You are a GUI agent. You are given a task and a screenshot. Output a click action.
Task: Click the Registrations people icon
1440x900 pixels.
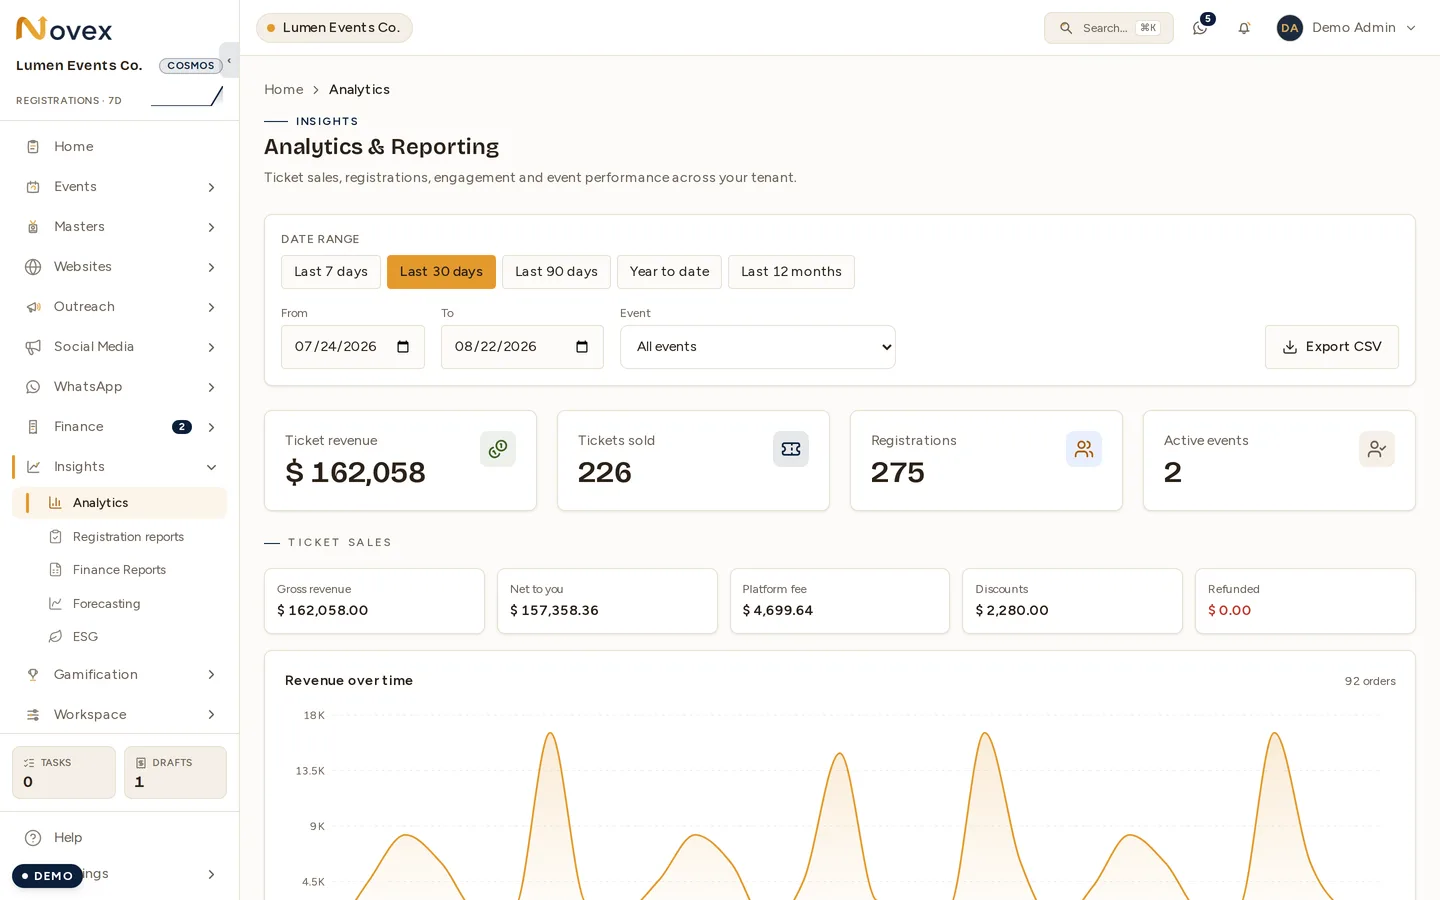(x=1084, y=449)
